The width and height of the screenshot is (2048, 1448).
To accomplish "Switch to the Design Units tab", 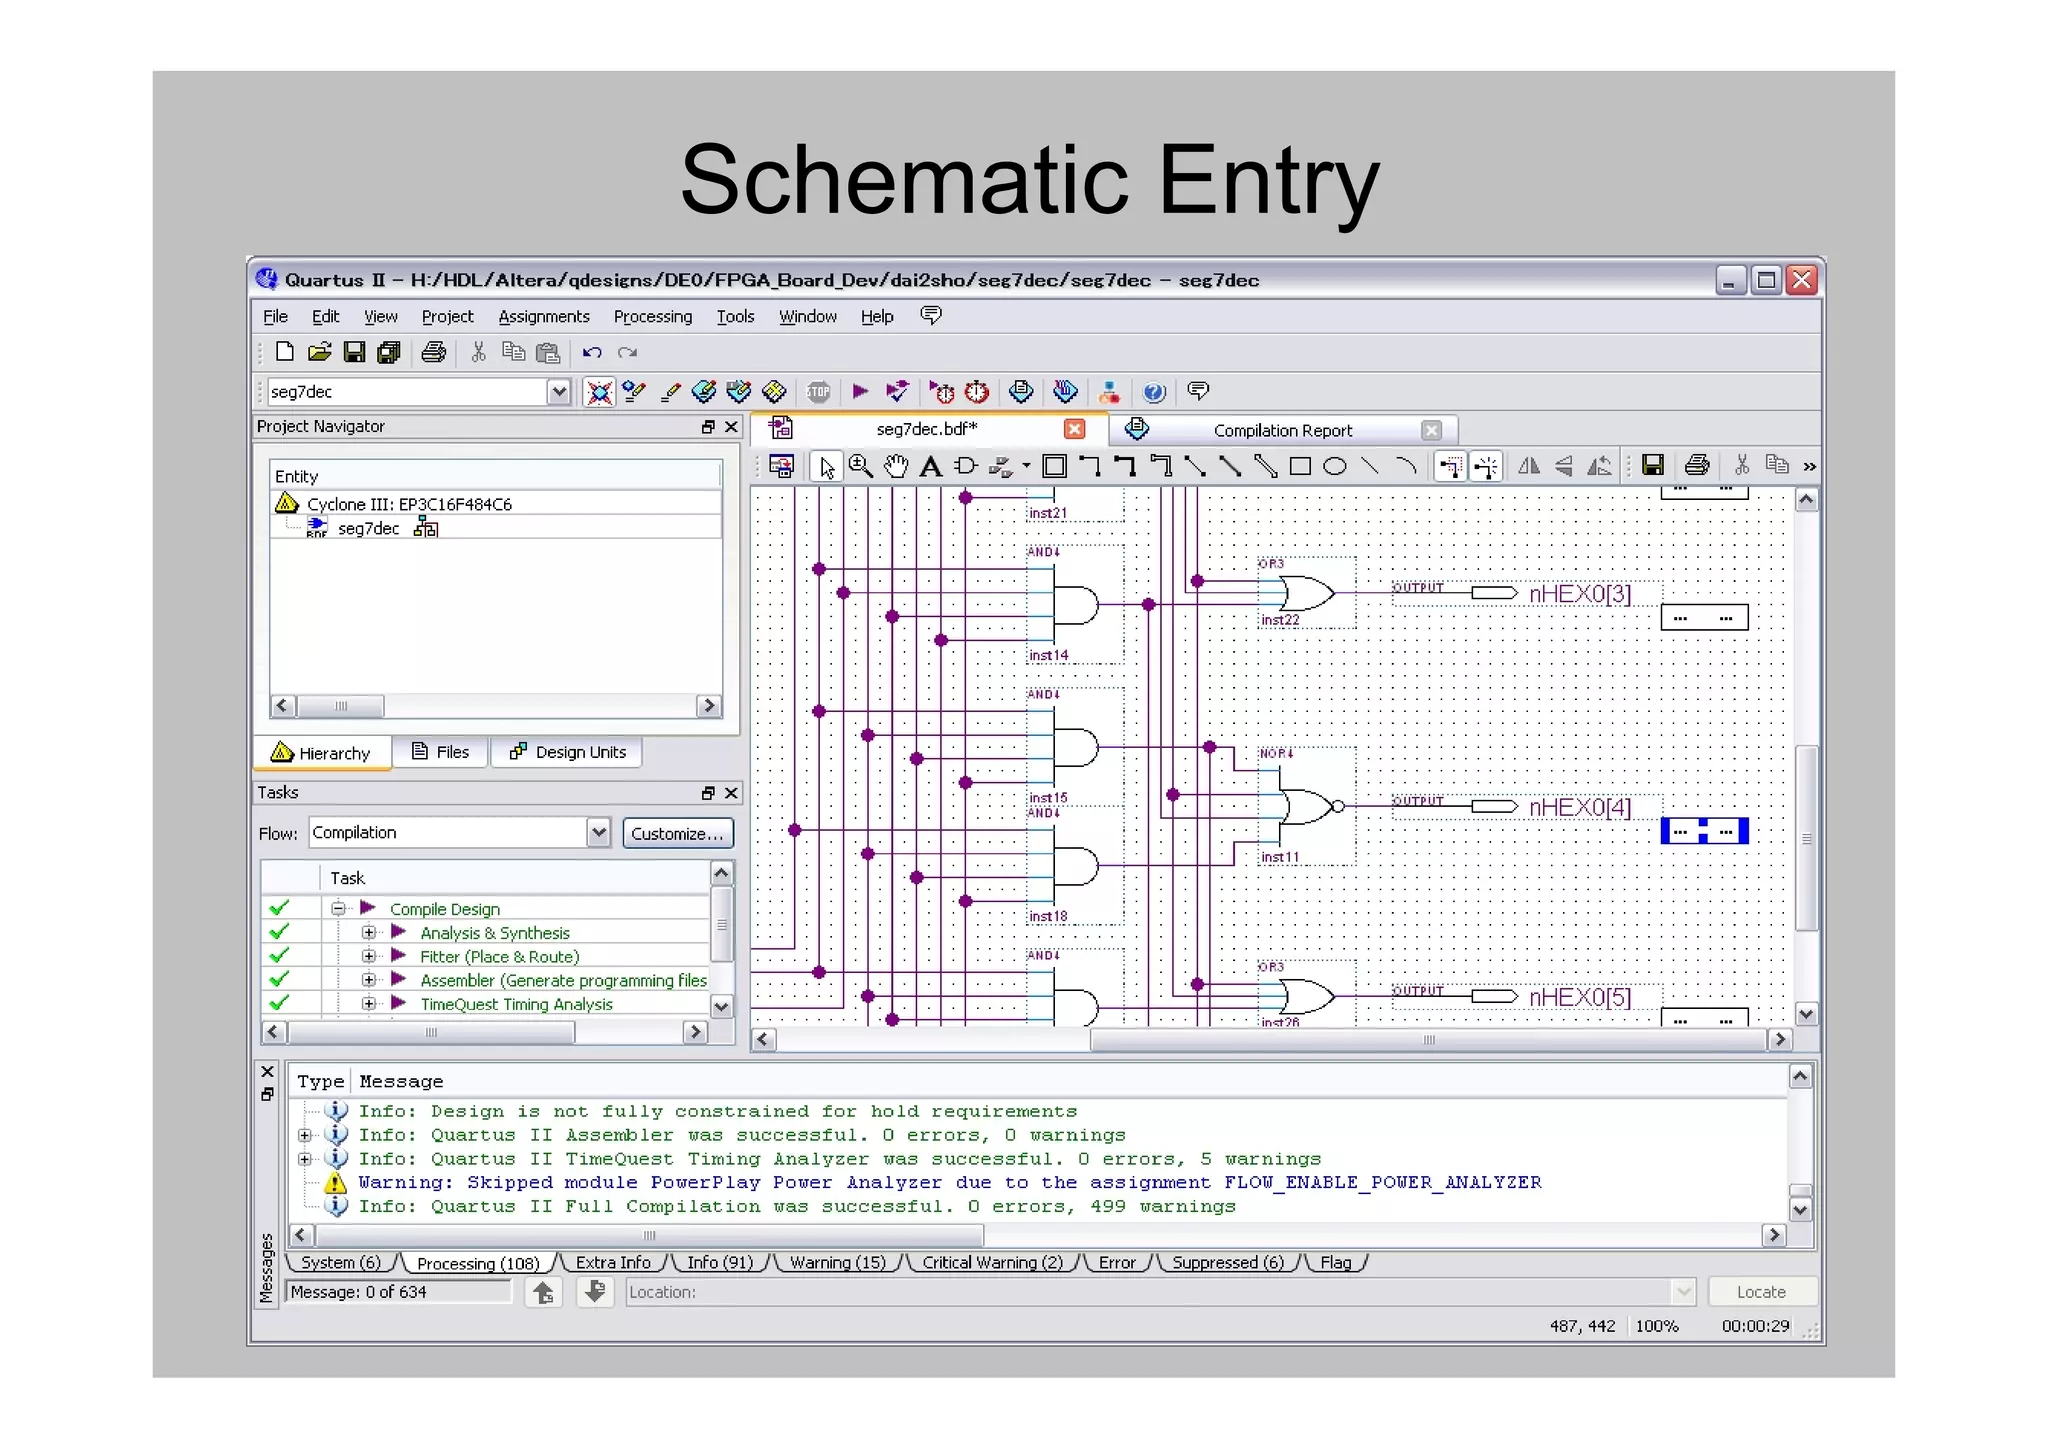I will (567, 752).
